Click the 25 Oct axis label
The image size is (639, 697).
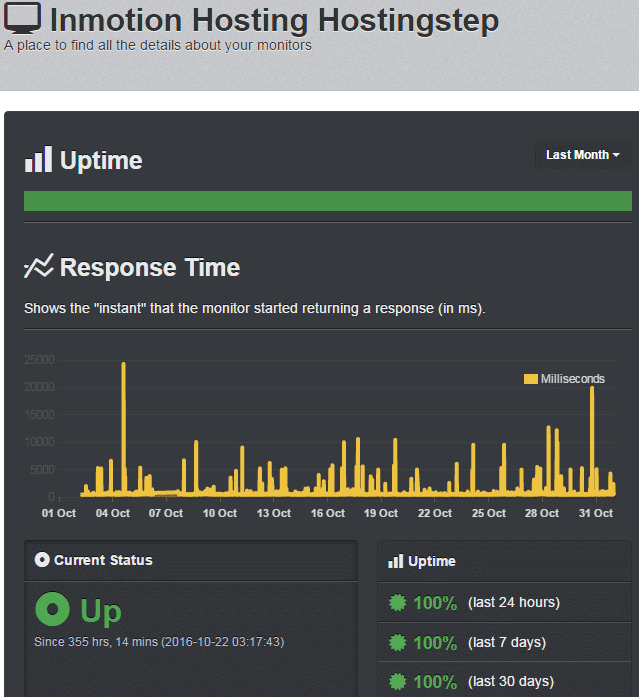click(x=489, y=513)
